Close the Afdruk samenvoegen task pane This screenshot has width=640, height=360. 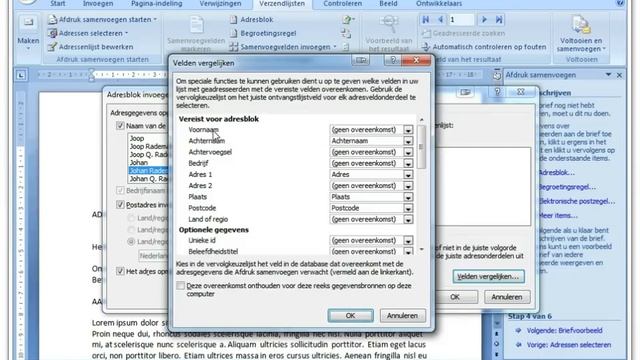tap(619, 75)
